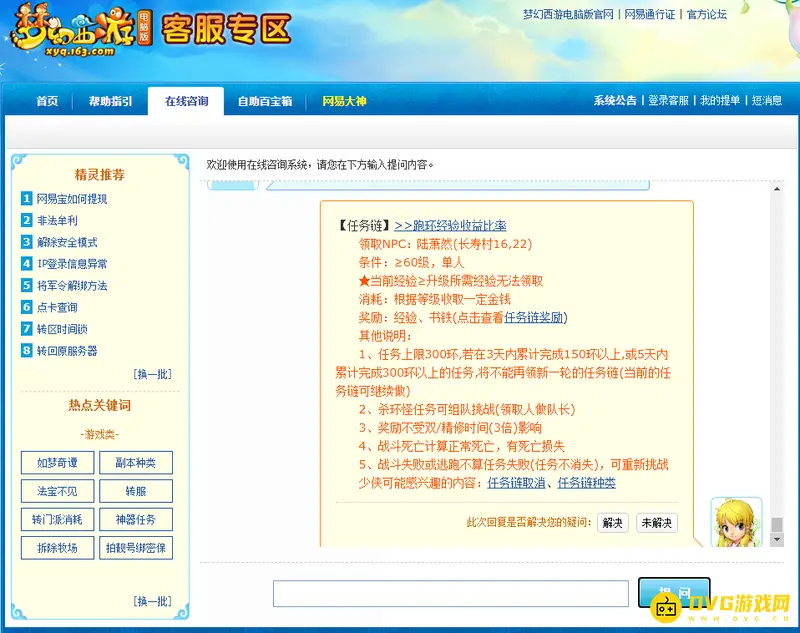
Task: Click chat scrollbar down arrow
Action: click(x=777, y=540)
